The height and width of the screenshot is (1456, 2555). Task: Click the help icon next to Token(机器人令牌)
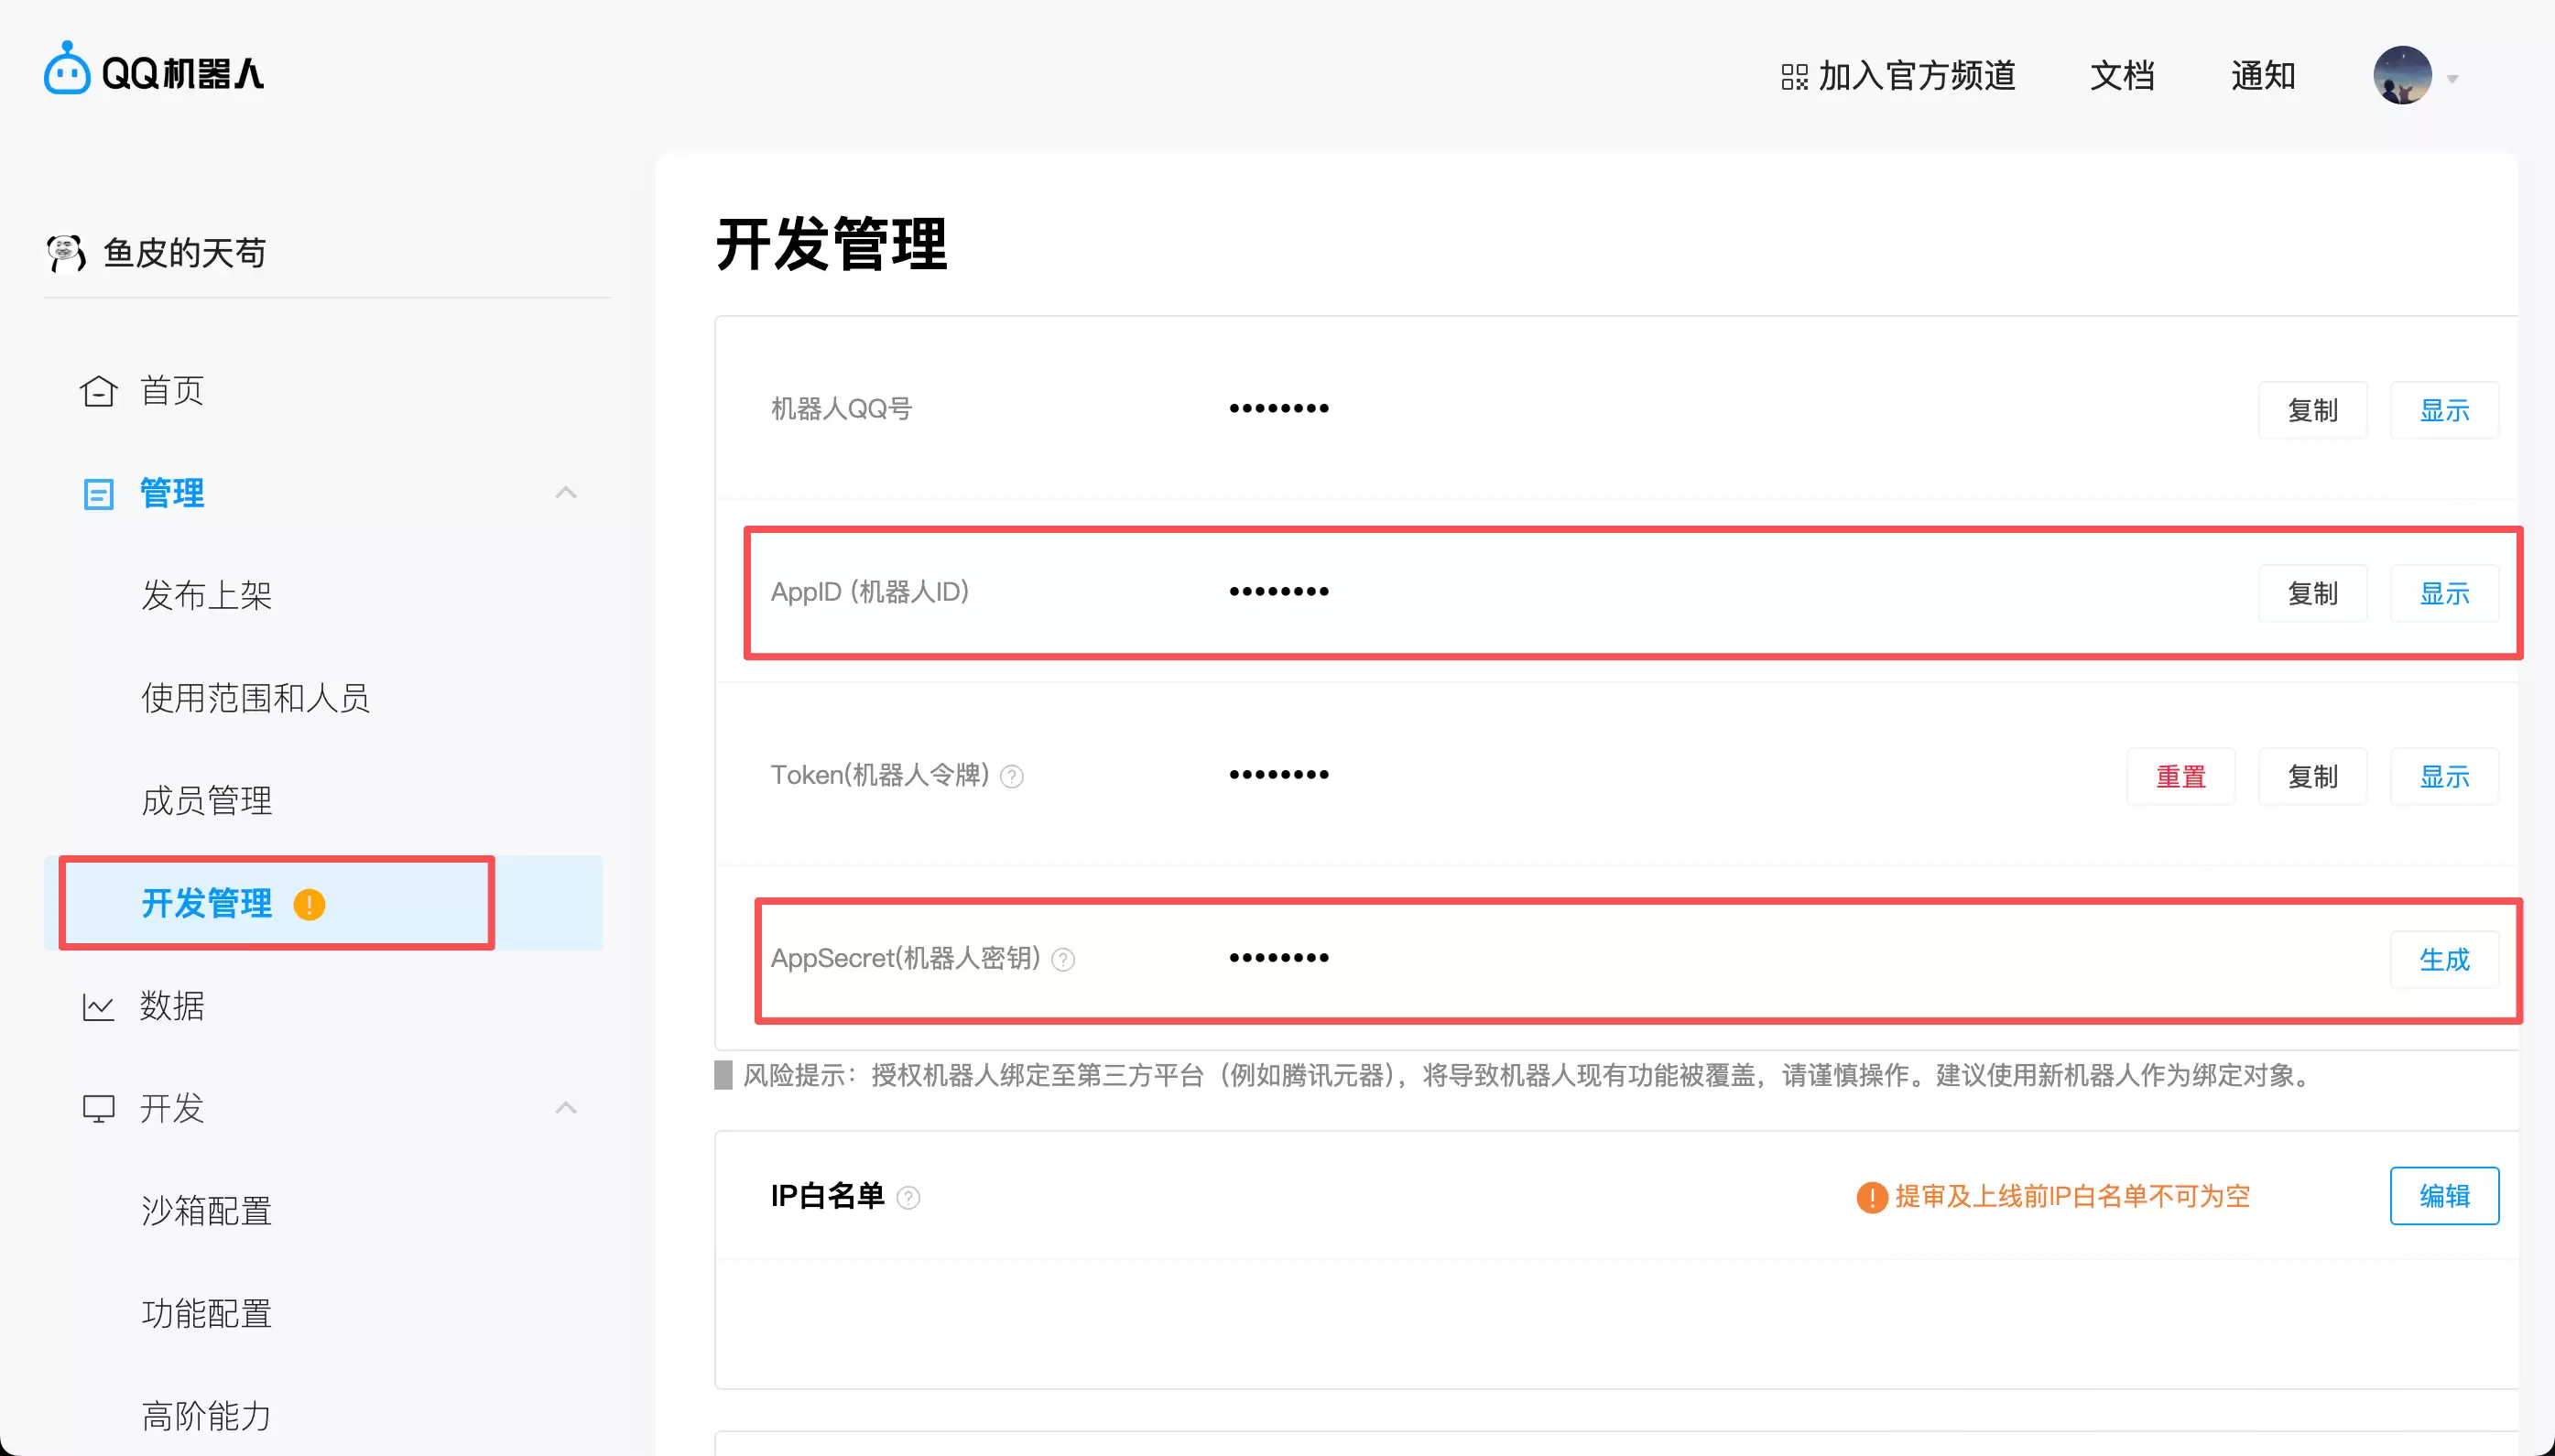tap(1012, 776)
